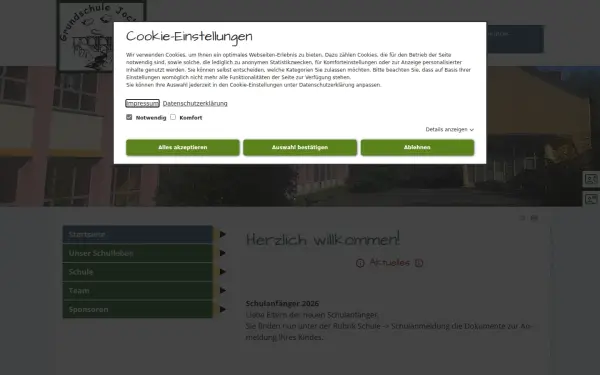The width and height of the screenshot is (600, 375).
Task: Click the small icon left of the print icon
Action: tap(522, 218)
